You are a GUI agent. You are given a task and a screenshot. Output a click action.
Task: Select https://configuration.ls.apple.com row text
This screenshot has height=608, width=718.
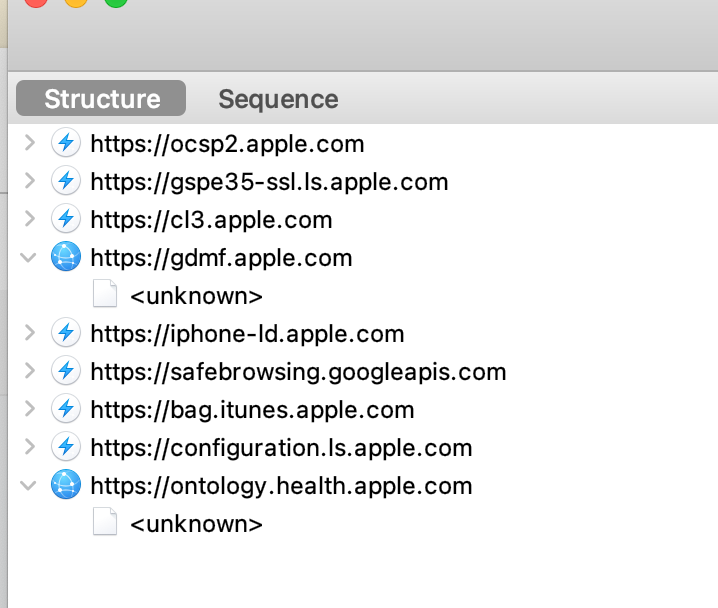[281, 448]
